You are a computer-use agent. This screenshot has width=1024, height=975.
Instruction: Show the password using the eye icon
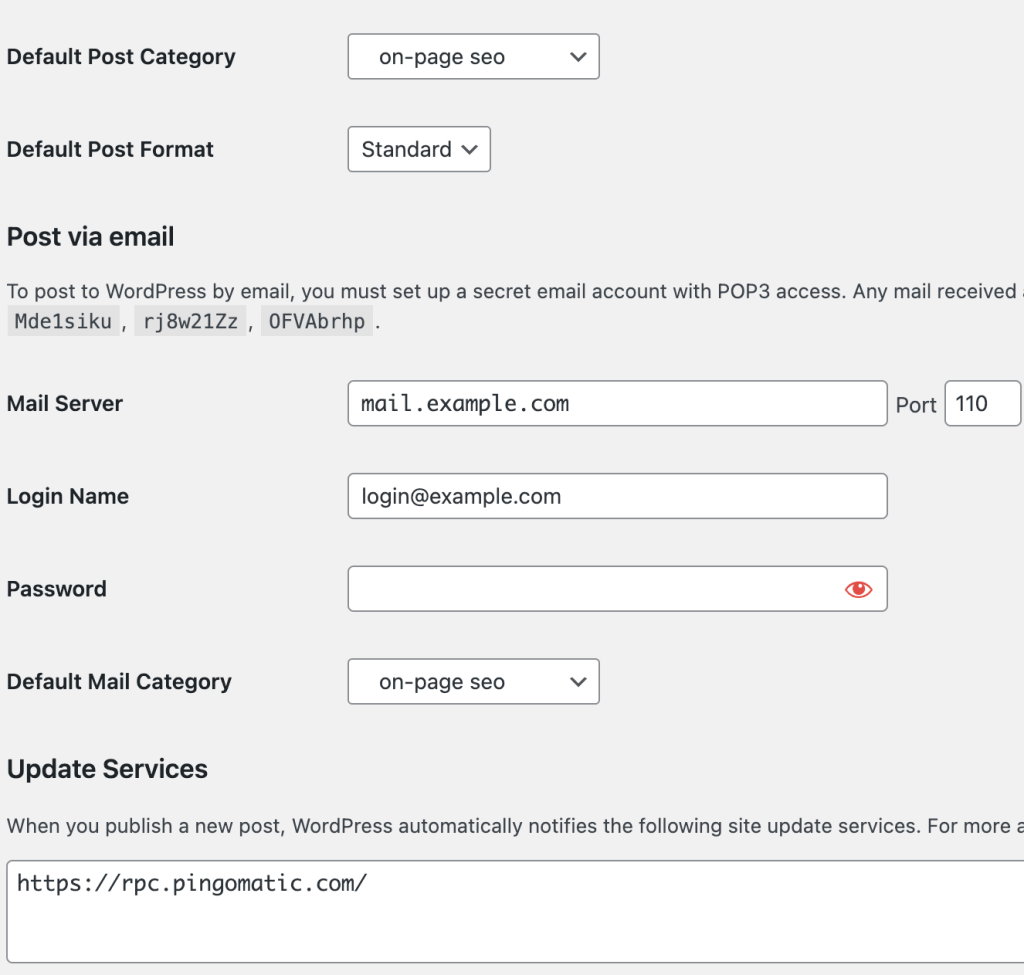[858, 589]
